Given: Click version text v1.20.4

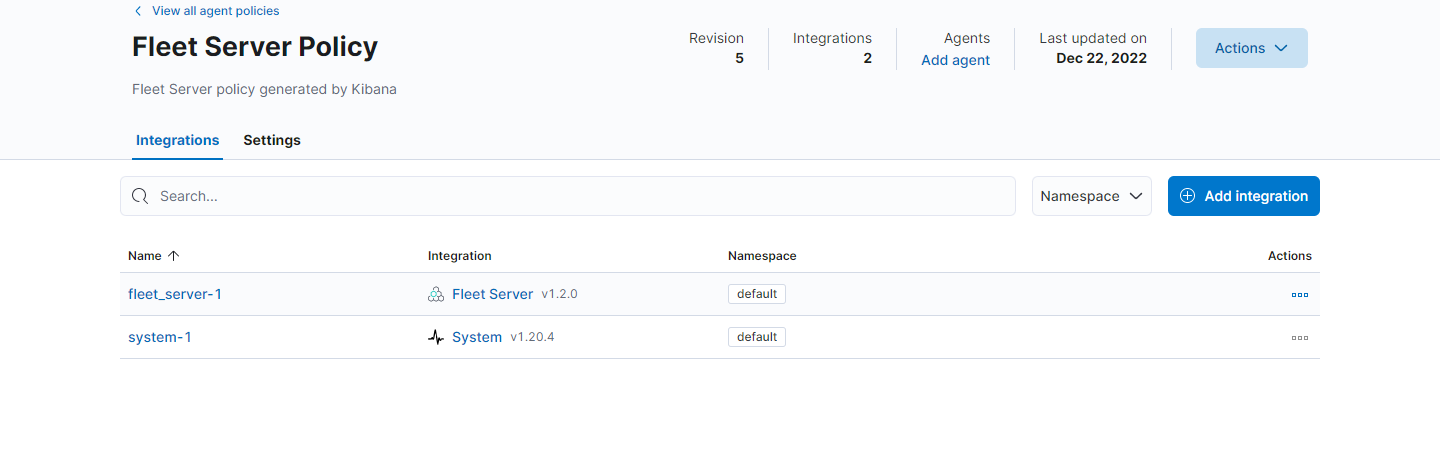Looking at the screenshot, I should coord(532,338).
